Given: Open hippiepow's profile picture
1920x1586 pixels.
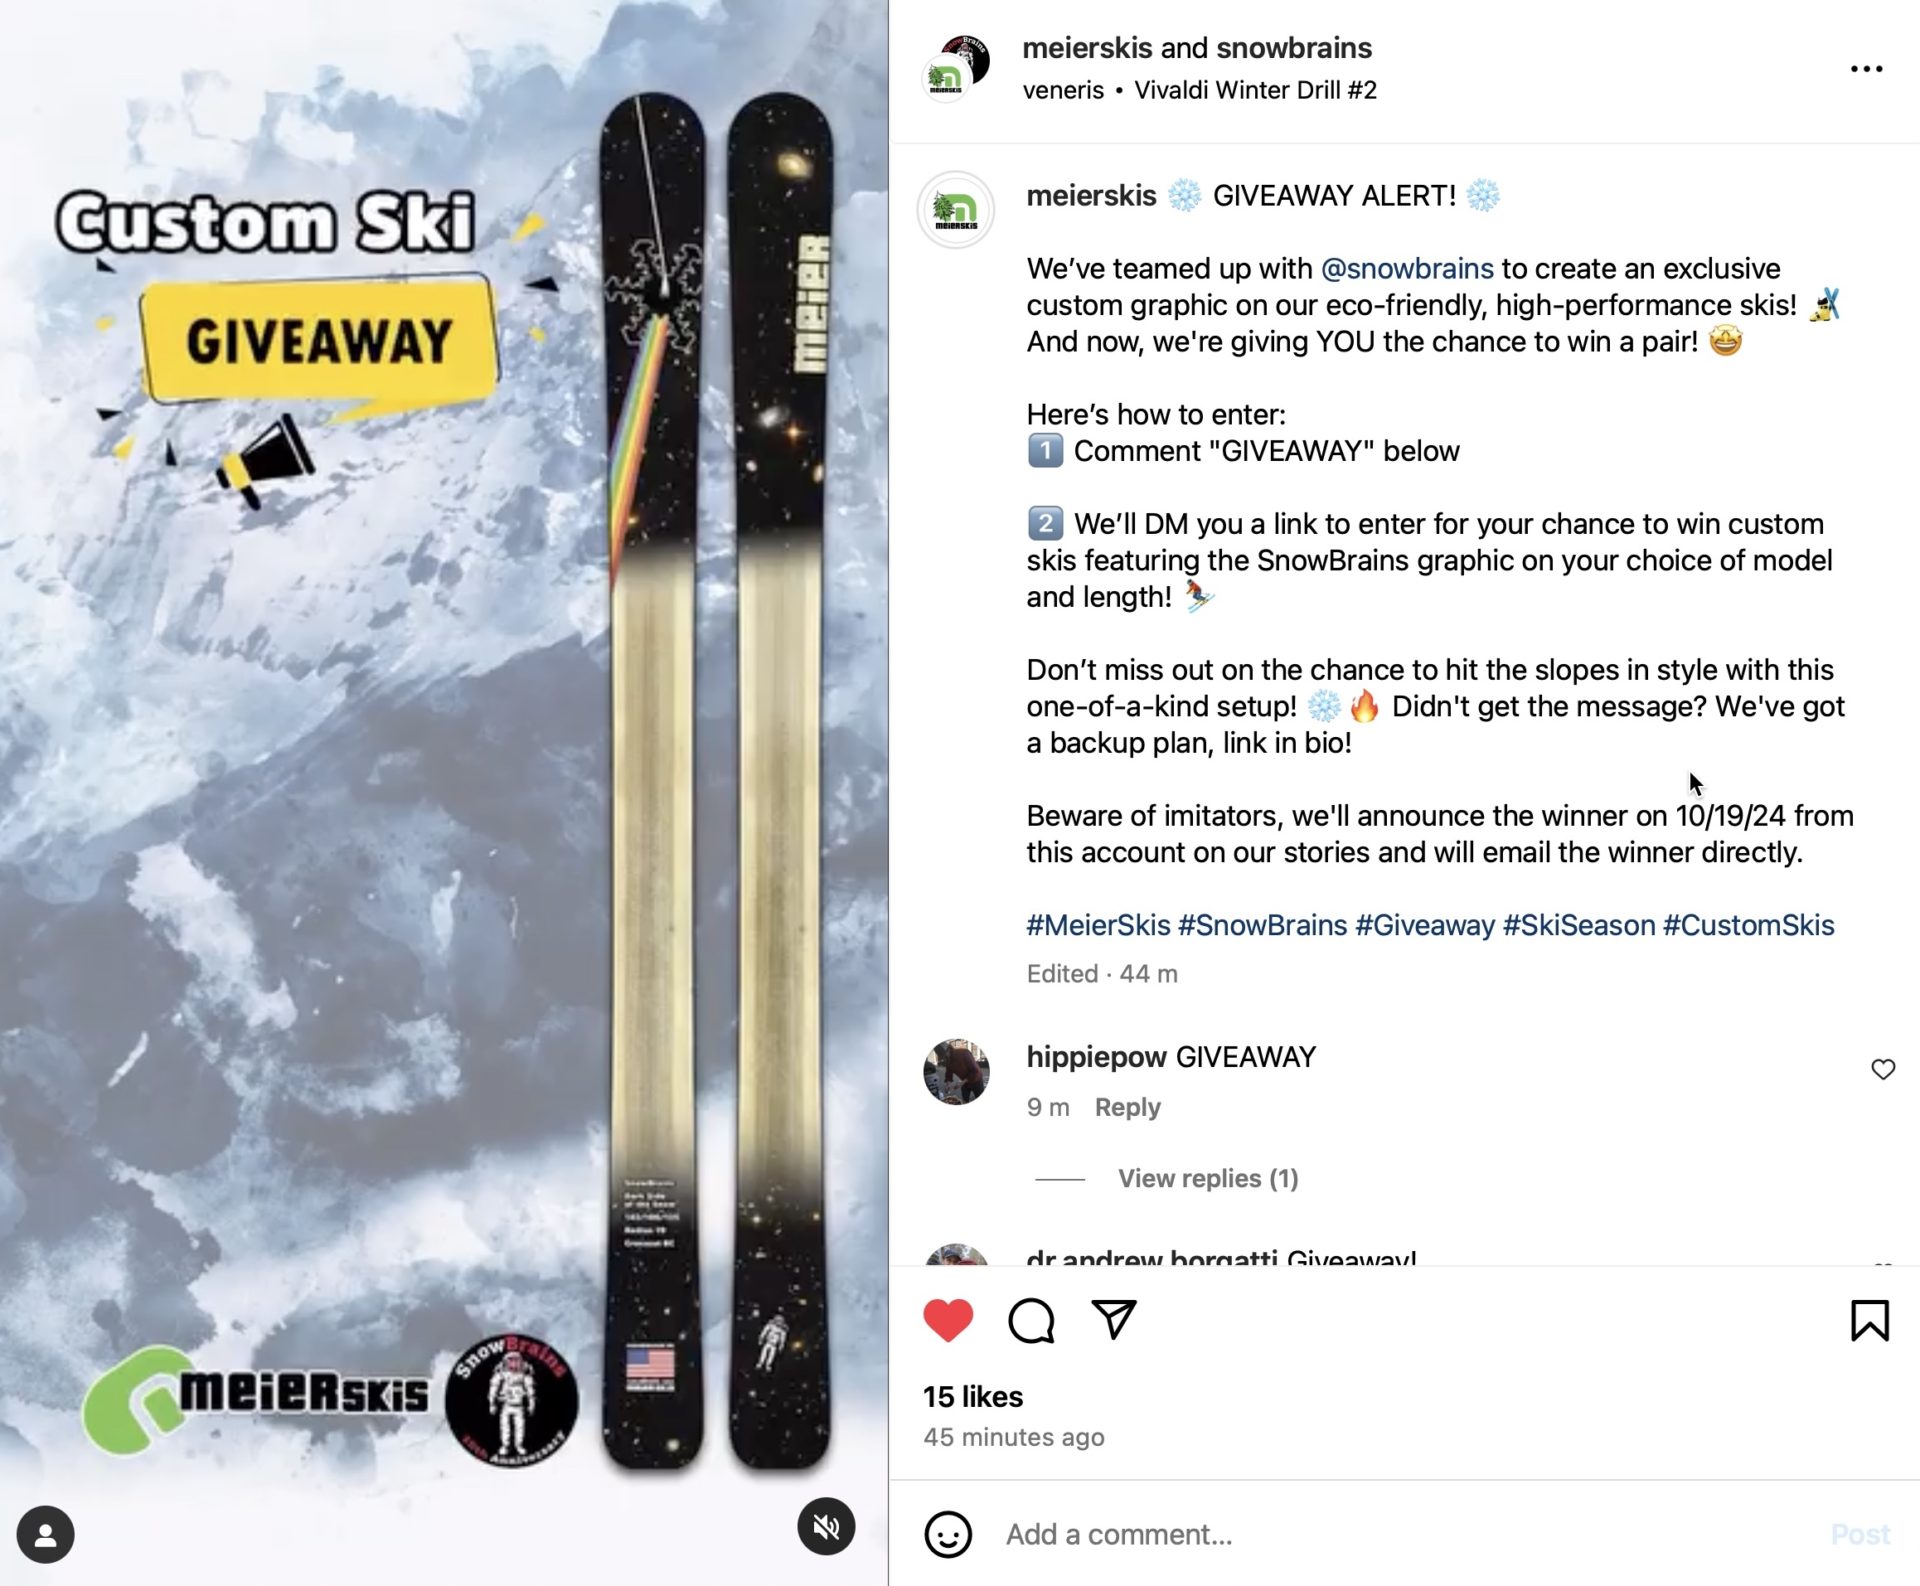Looking at the screenshot, I should (956, 1071).
